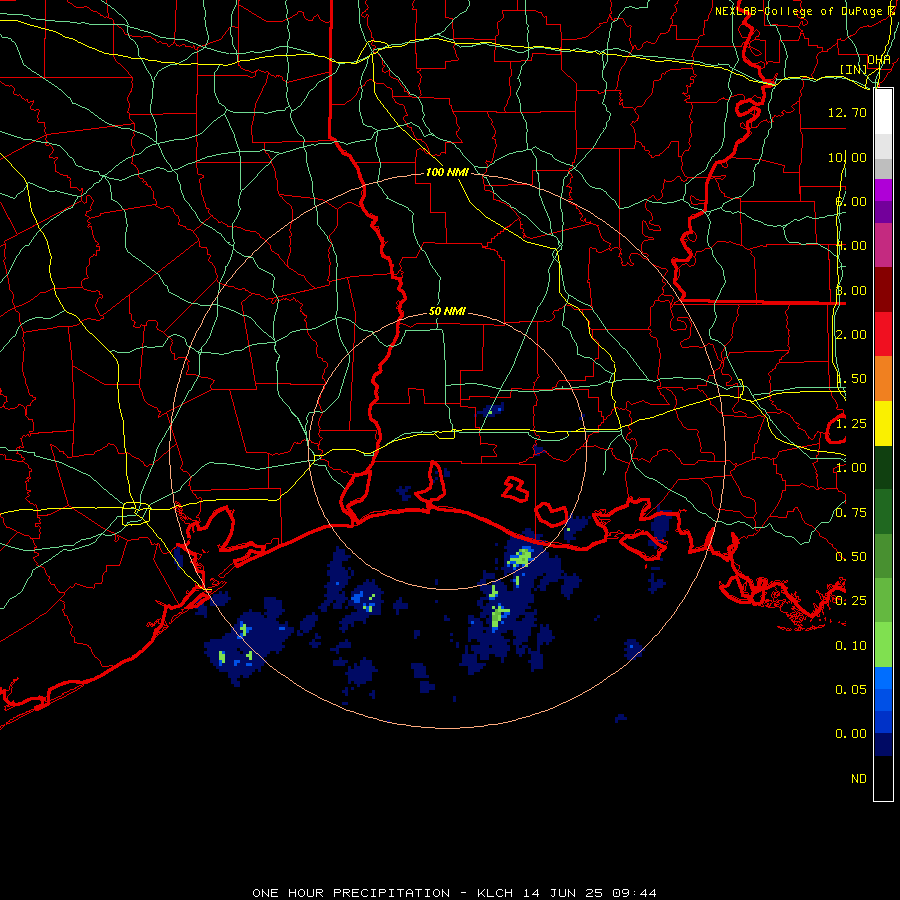Select the orange legend color swatch
The width and height of the screenshot is (900, 900).
(x=883, y=378)
